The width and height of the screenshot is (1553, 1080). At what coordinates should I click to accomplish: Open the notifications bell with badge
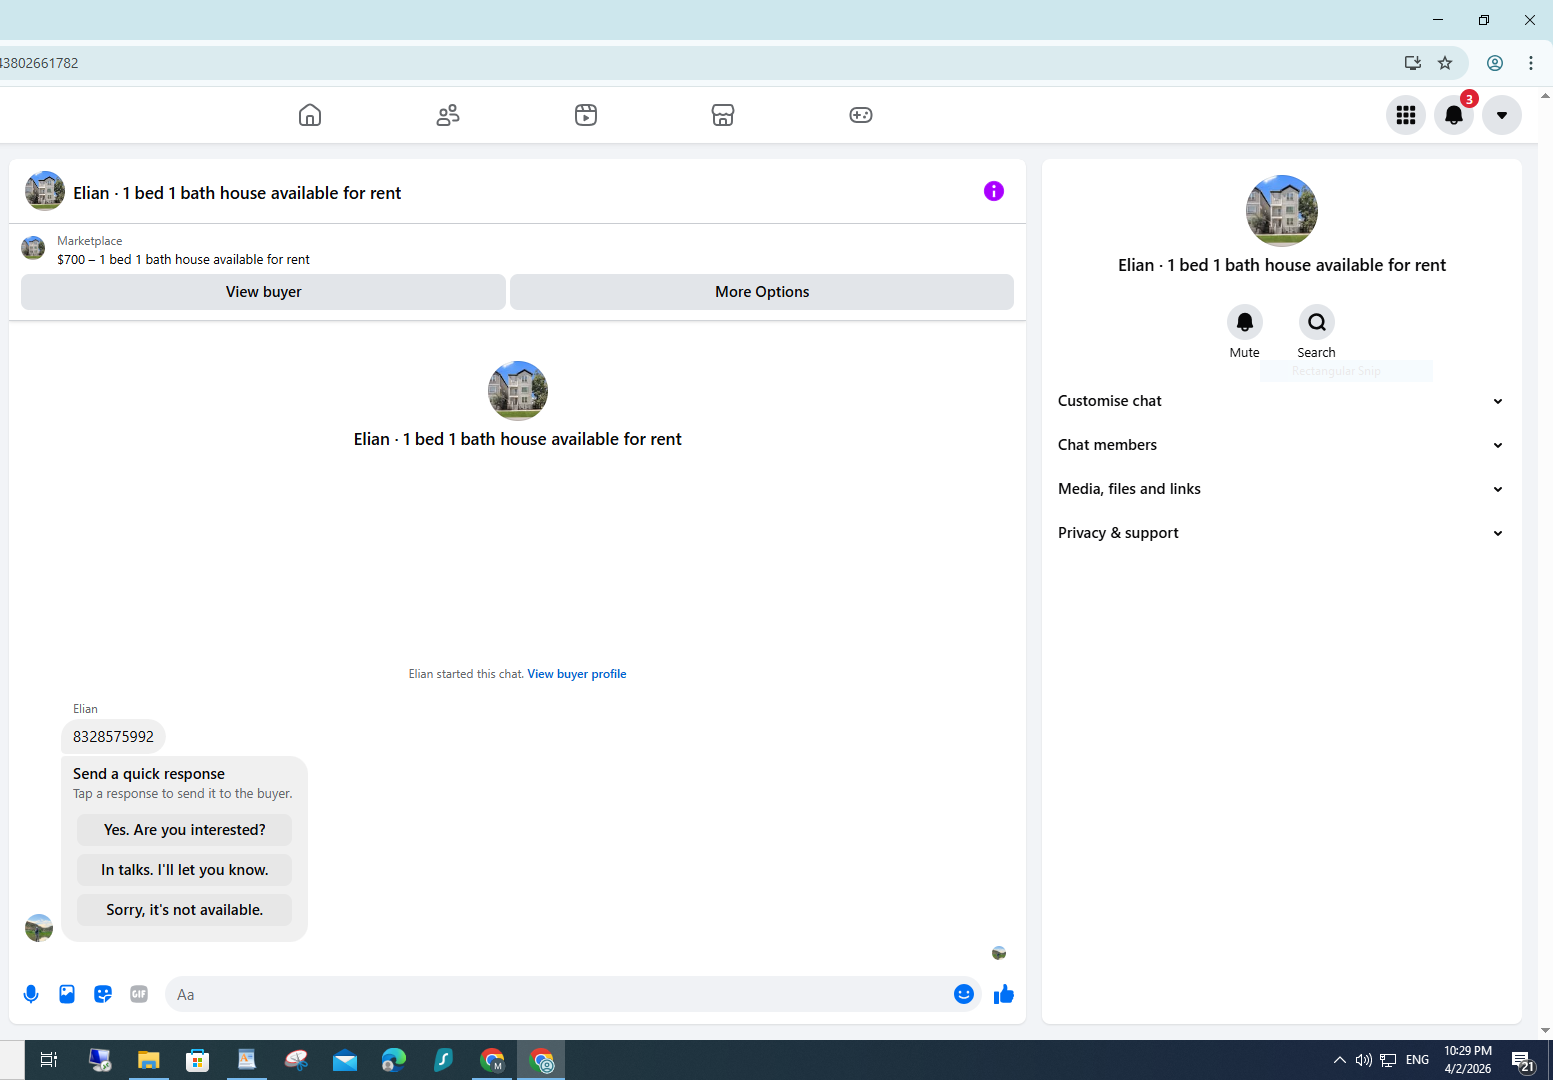pos(1454,115)
